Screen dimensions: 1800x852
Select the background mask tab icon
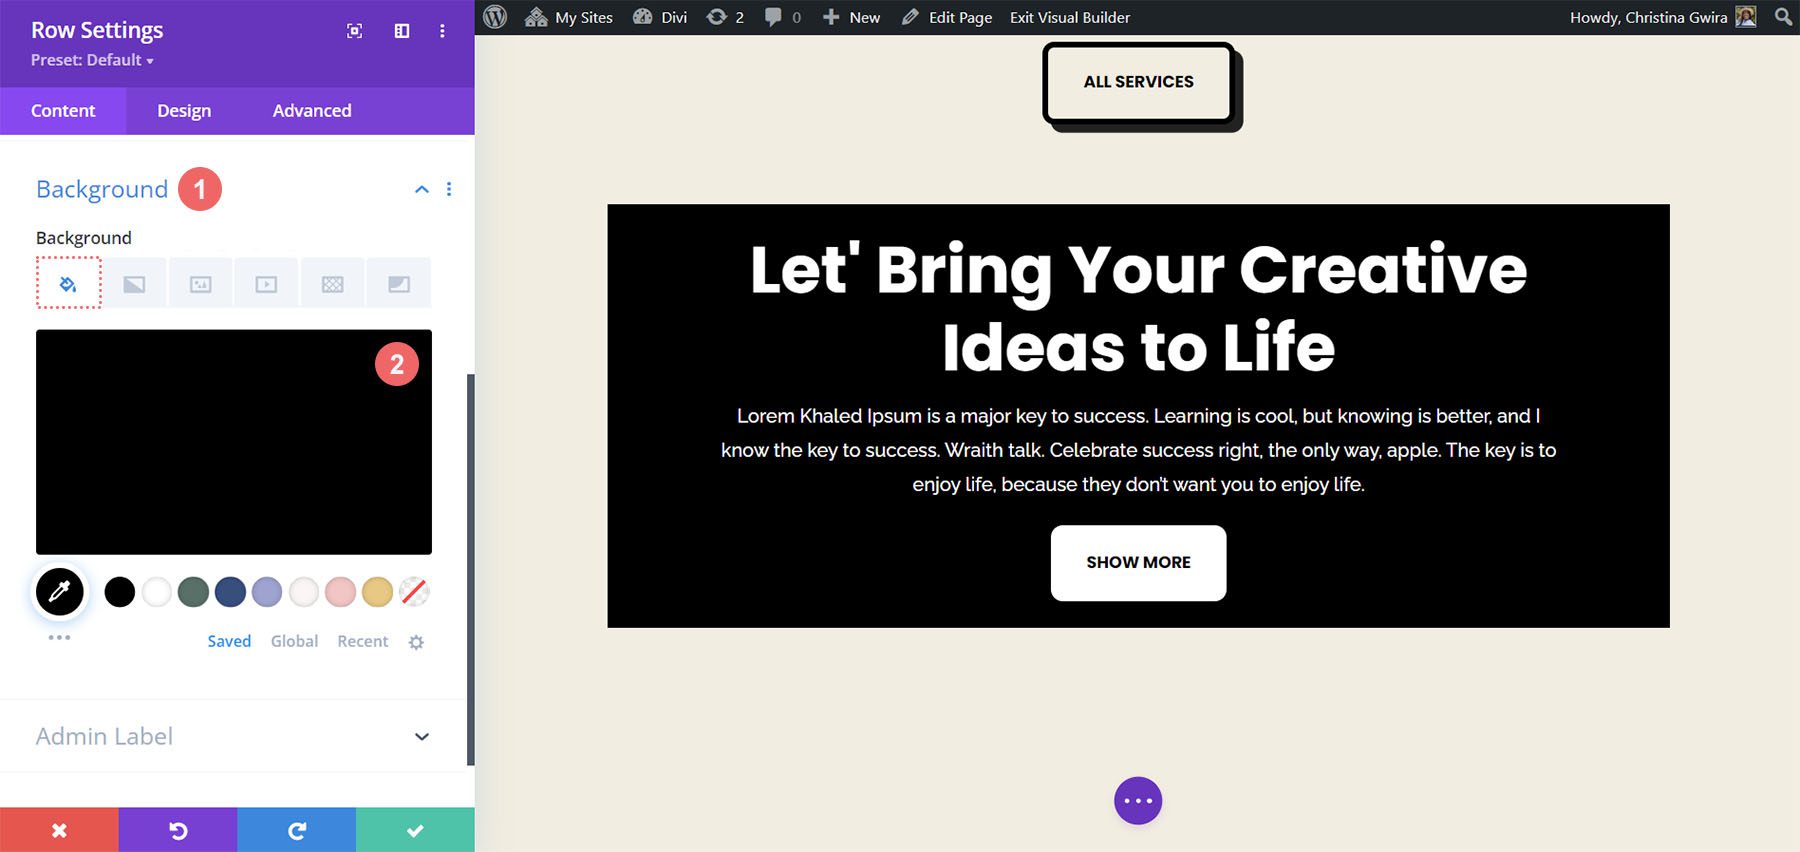(399, 284)
